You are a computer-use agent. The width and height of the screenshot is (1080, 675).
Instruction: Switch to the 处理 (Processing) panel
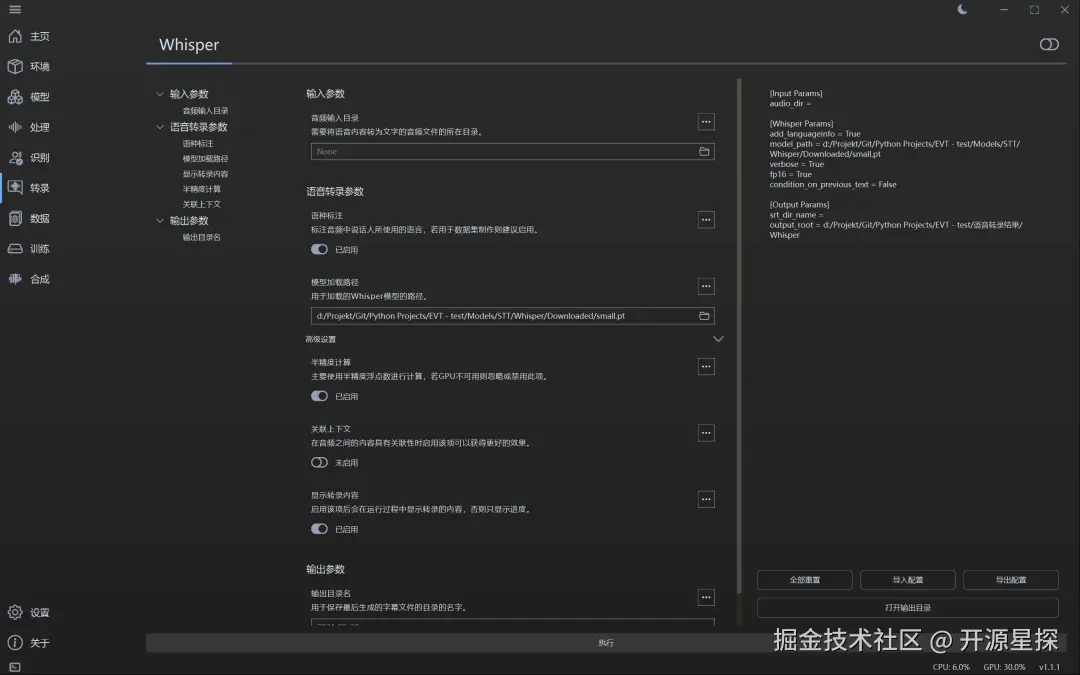pos(30,127)
